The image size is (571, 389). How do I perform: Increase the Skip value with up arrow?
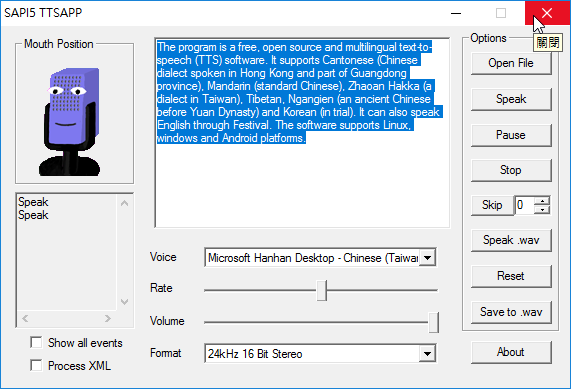[542, 201]
